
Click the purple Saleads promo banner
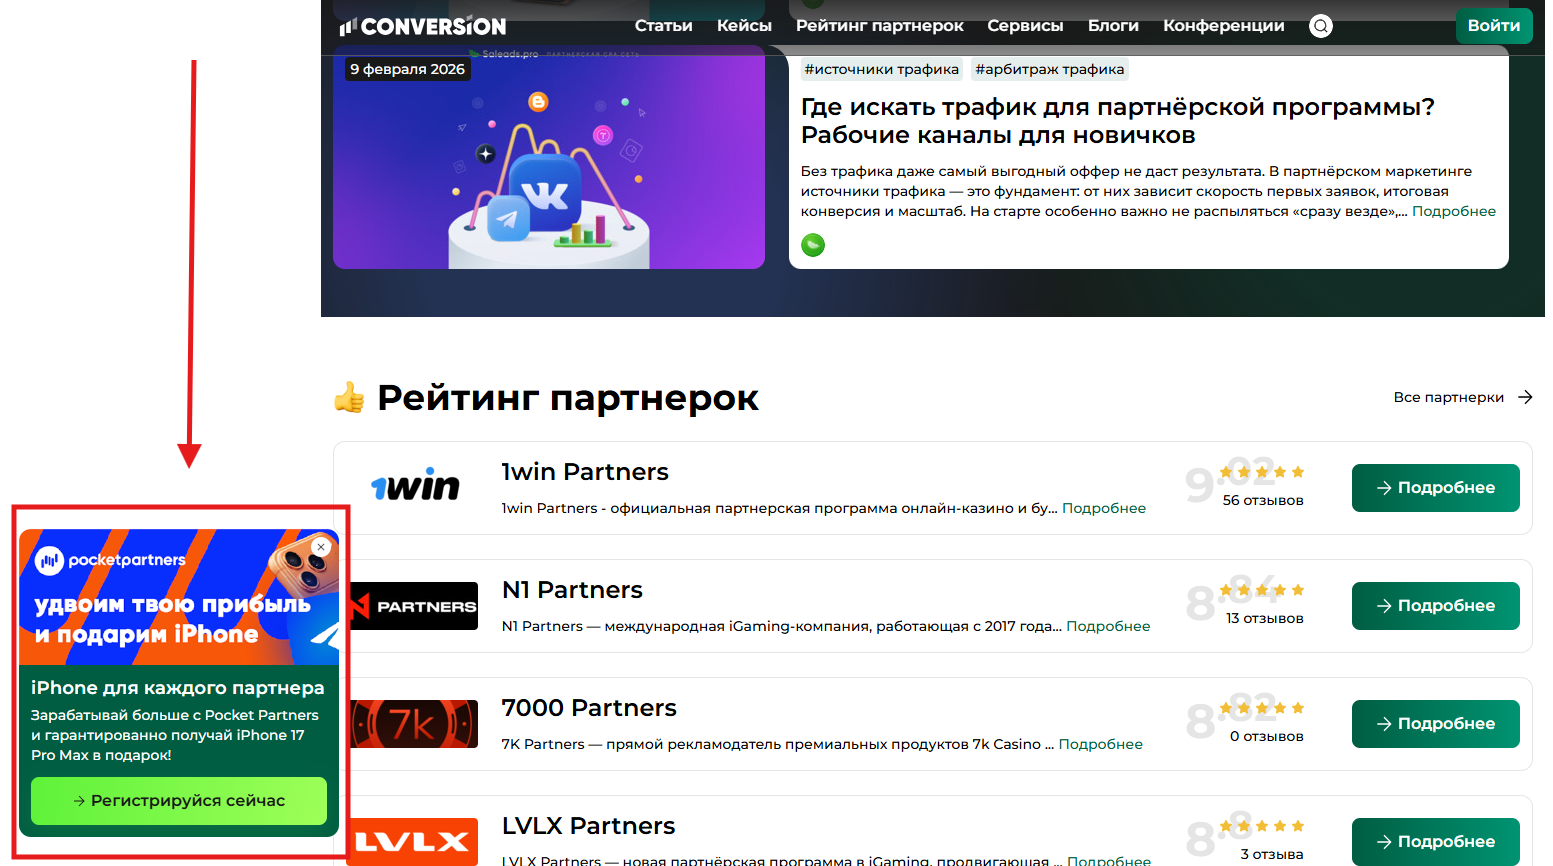(549, 160)
